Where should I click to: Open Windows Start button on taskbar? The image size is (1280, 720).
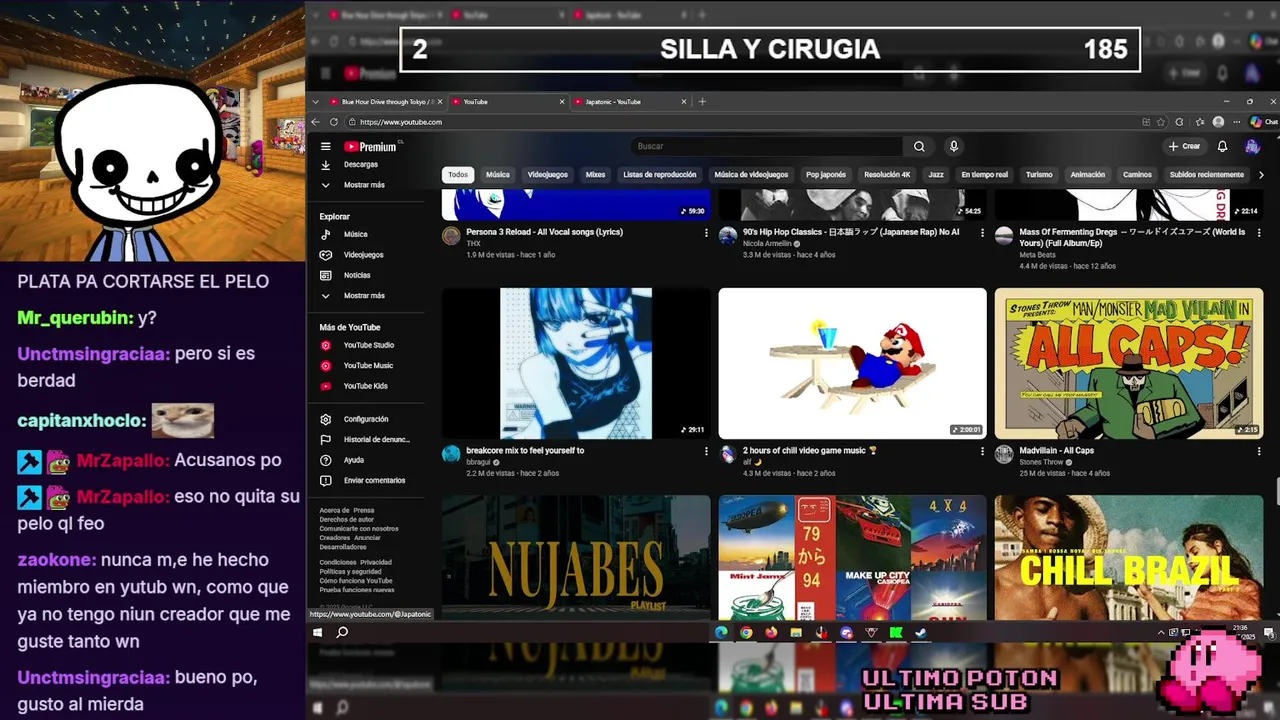pyautogui.click(x=318, y=632)
